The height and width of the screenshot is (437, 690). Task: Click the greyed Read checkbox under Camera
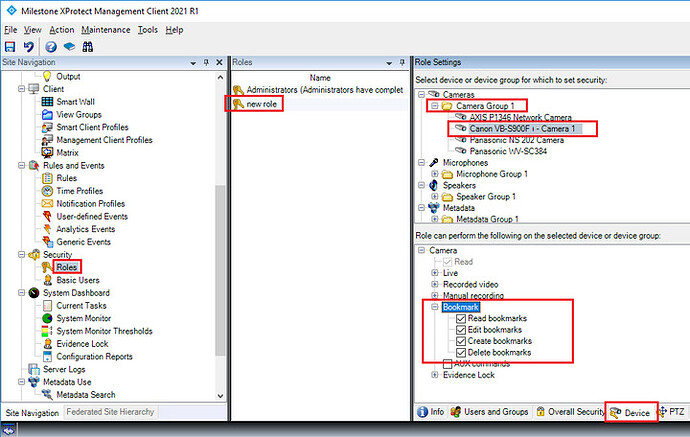pos(448,262)
